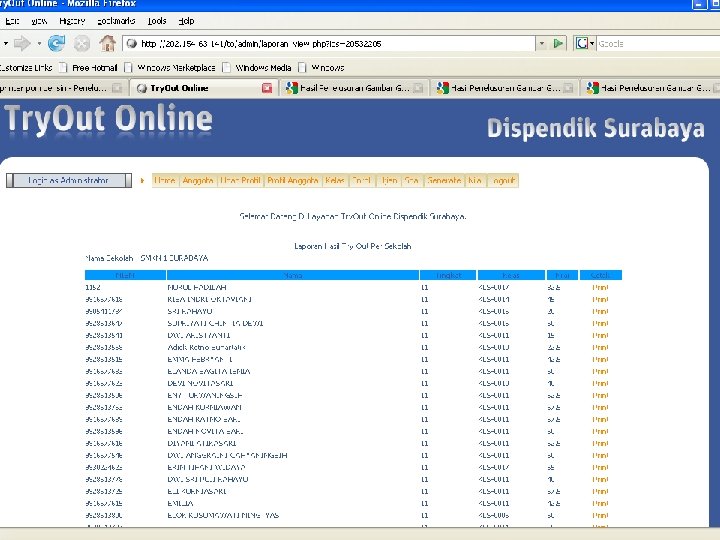This screenshot has width=720, height=540.
Task: Open the Profil Anggota navigation link
Action: point(293,180)
